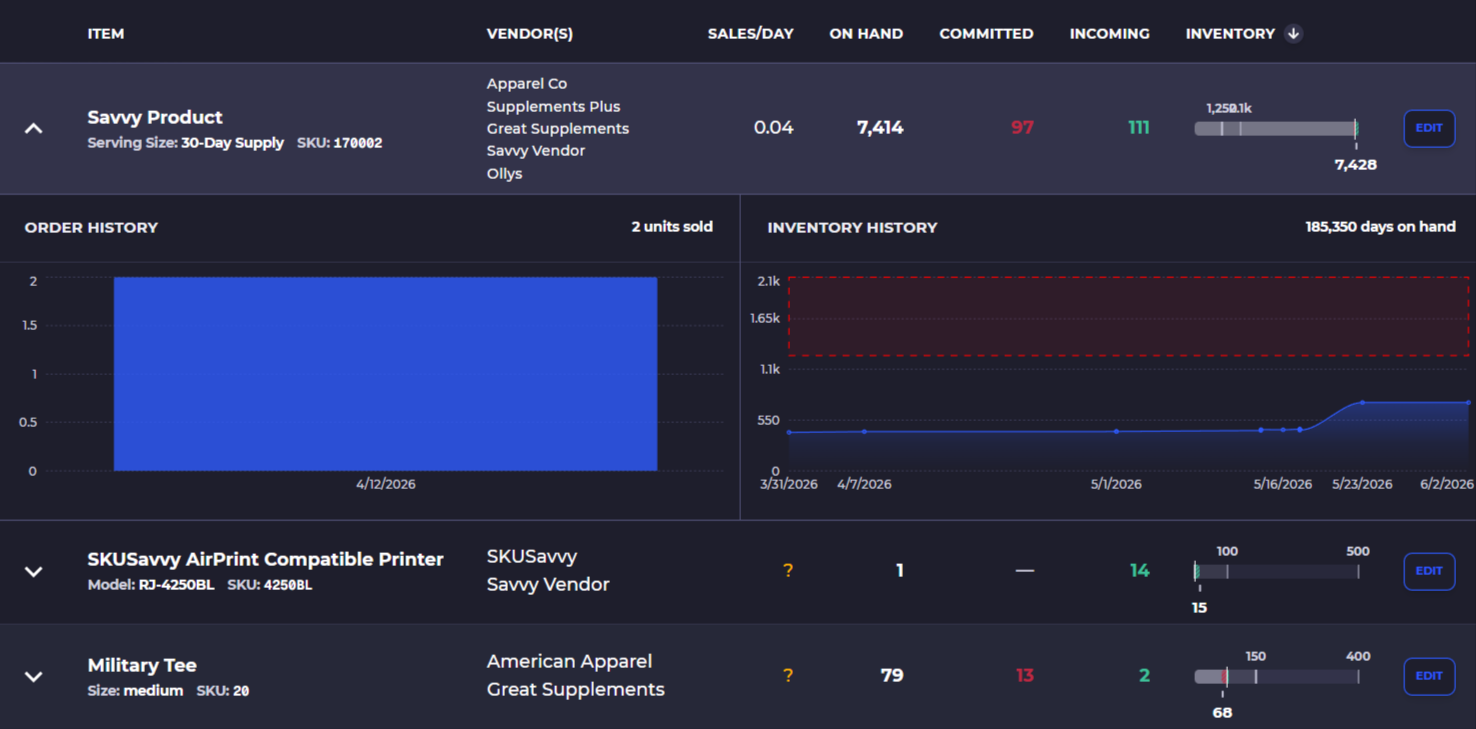
Task: Expand the Military Tee row
Action: (x=33, y=676)
